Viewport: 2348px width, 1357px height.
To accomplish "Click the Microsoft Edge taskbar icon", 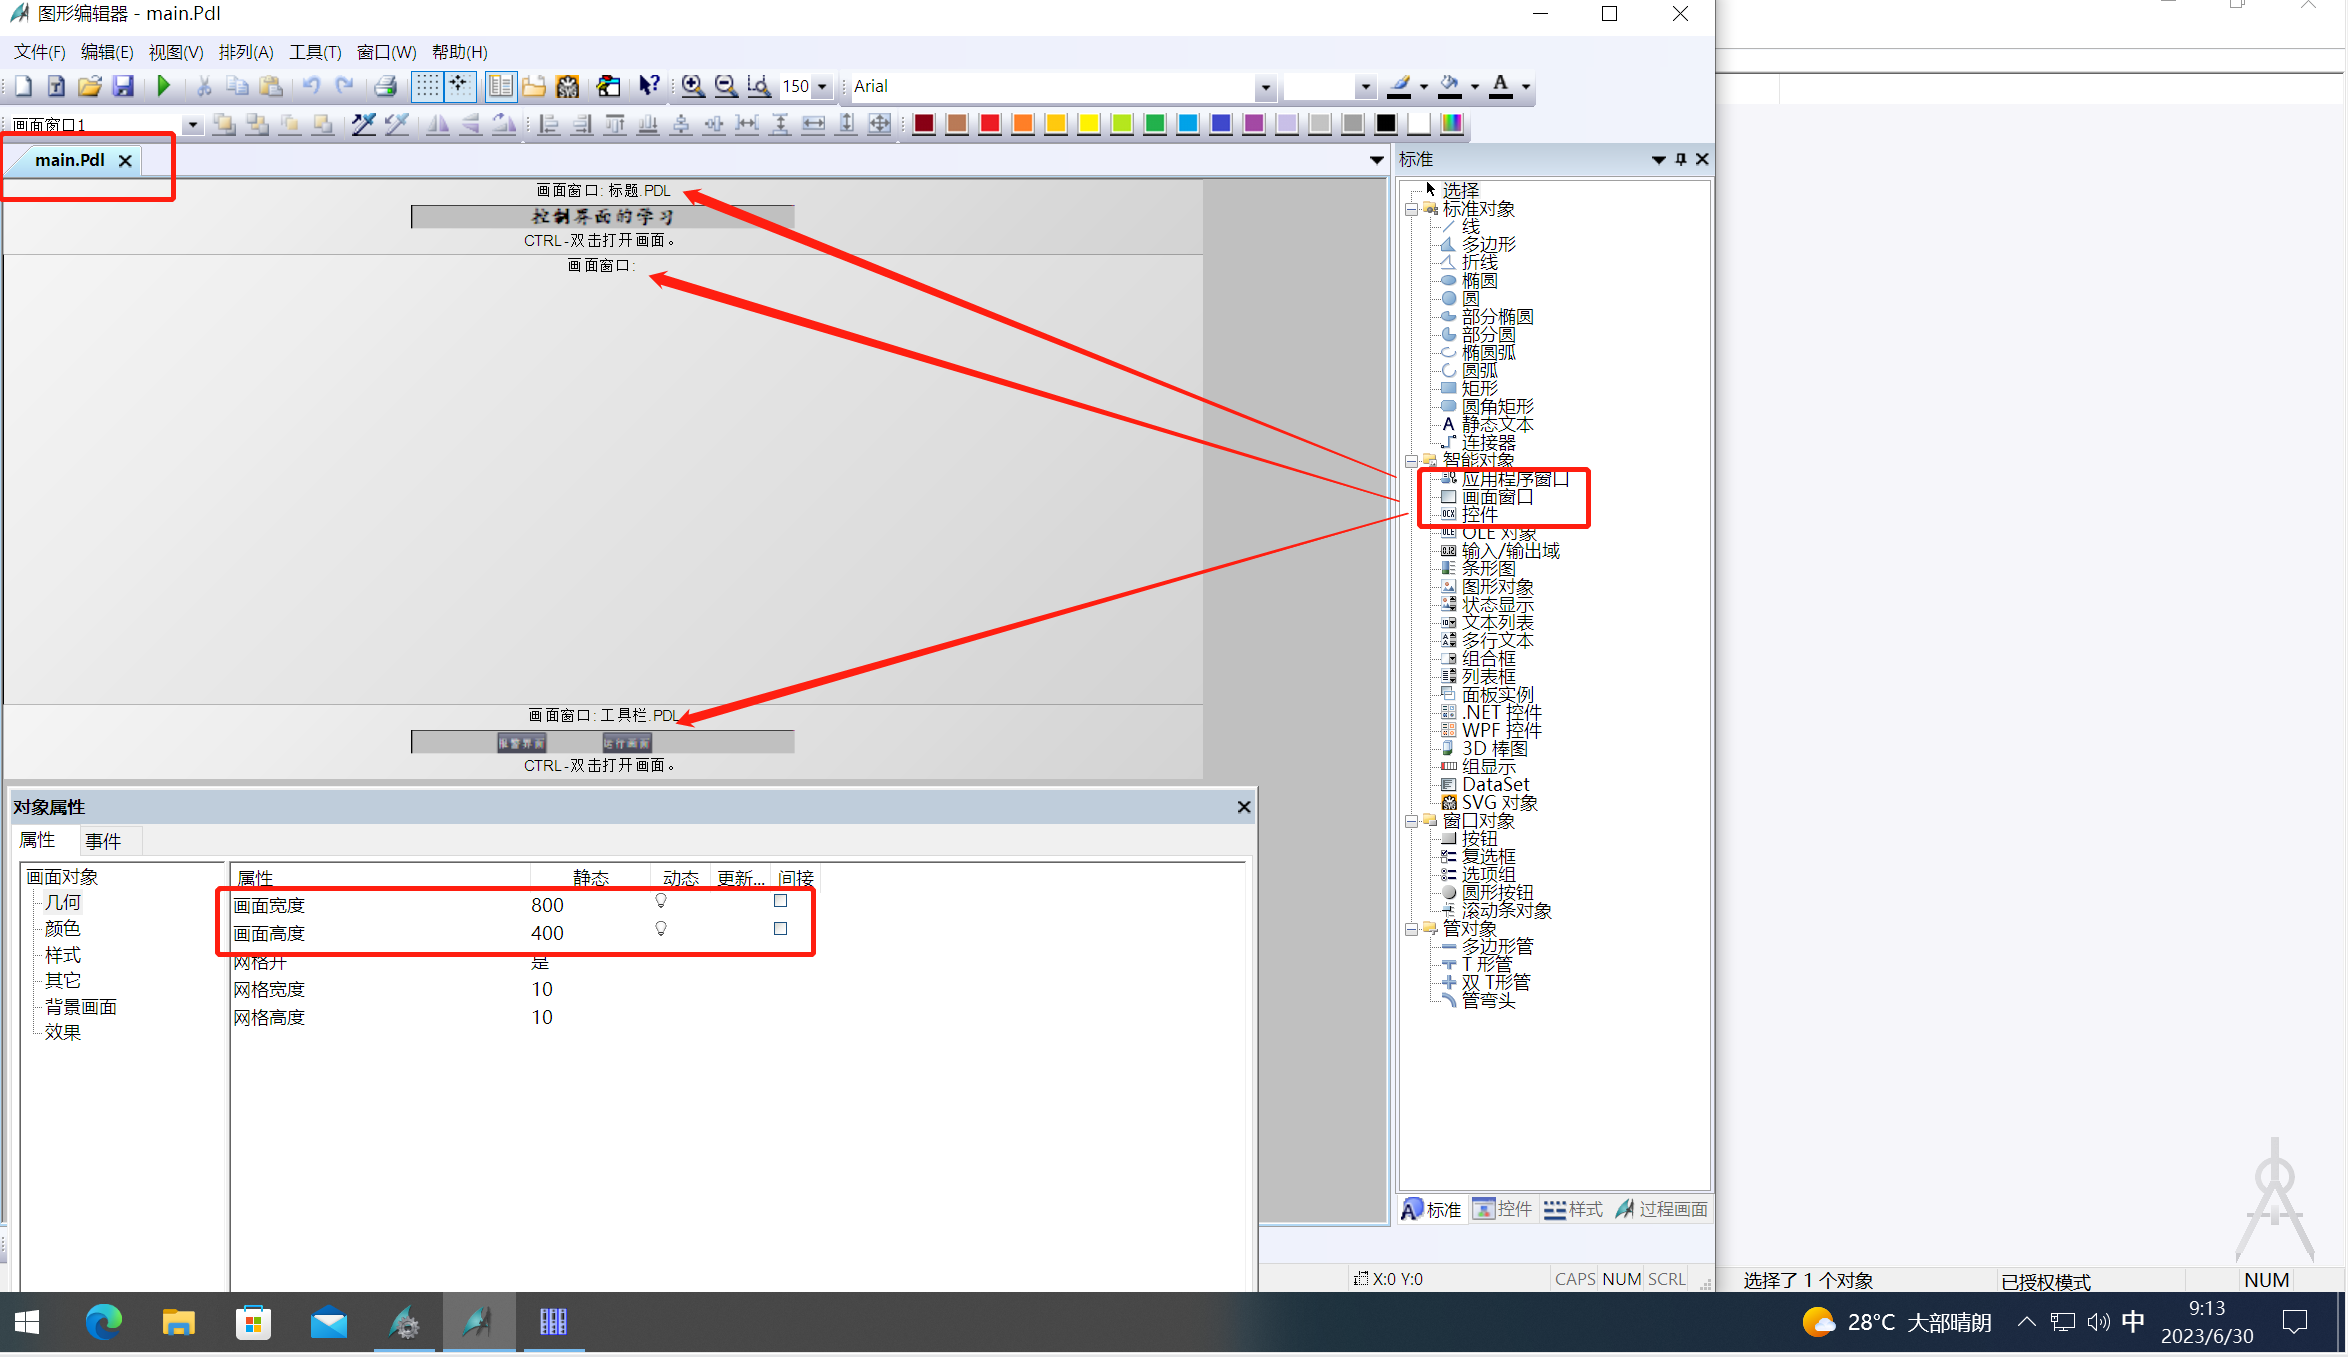I will point(103,1322).
